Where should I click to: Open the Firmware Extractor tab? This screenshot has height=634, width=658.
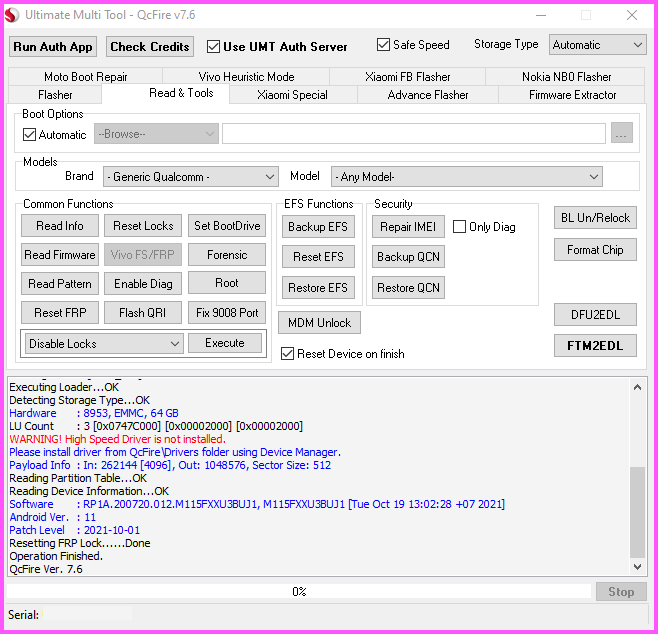pos(572,95)
